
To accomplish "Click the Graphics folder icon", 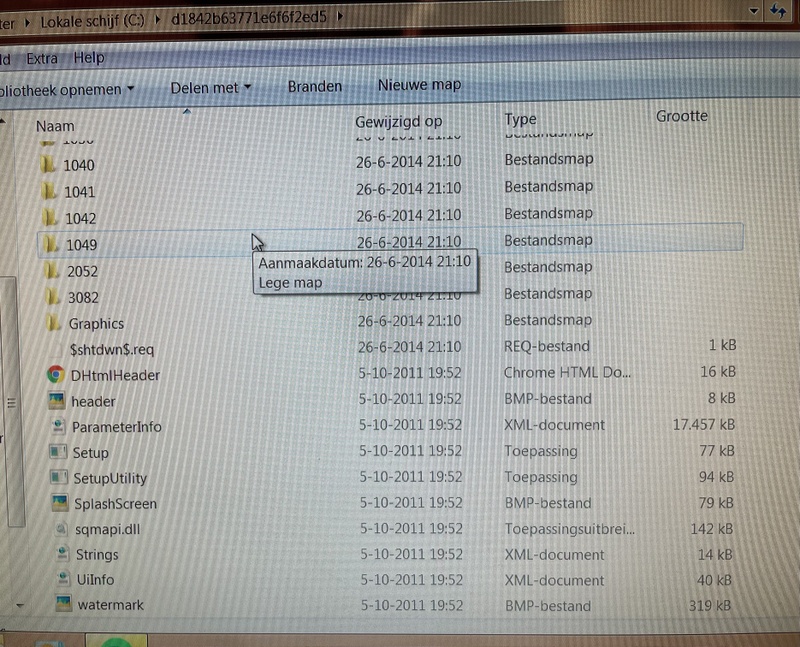I will (53, 322).
